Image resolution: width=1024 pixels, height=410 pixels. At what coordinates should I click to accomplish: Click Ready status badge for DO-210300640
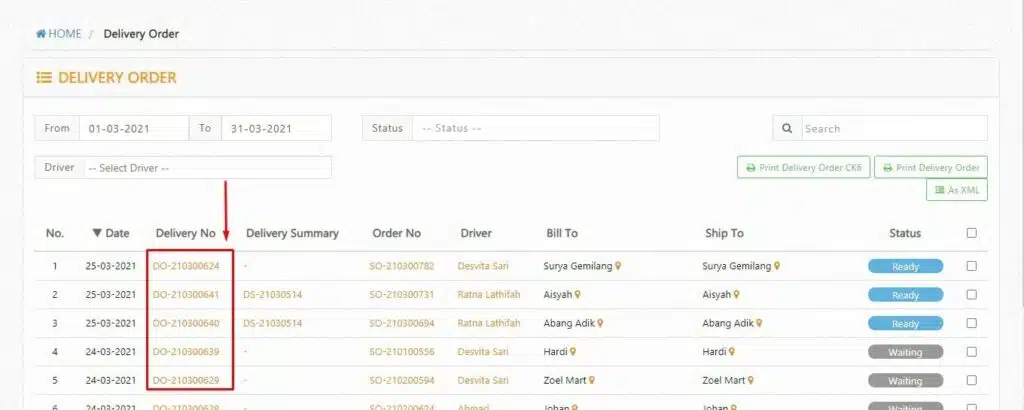[905, 324]
